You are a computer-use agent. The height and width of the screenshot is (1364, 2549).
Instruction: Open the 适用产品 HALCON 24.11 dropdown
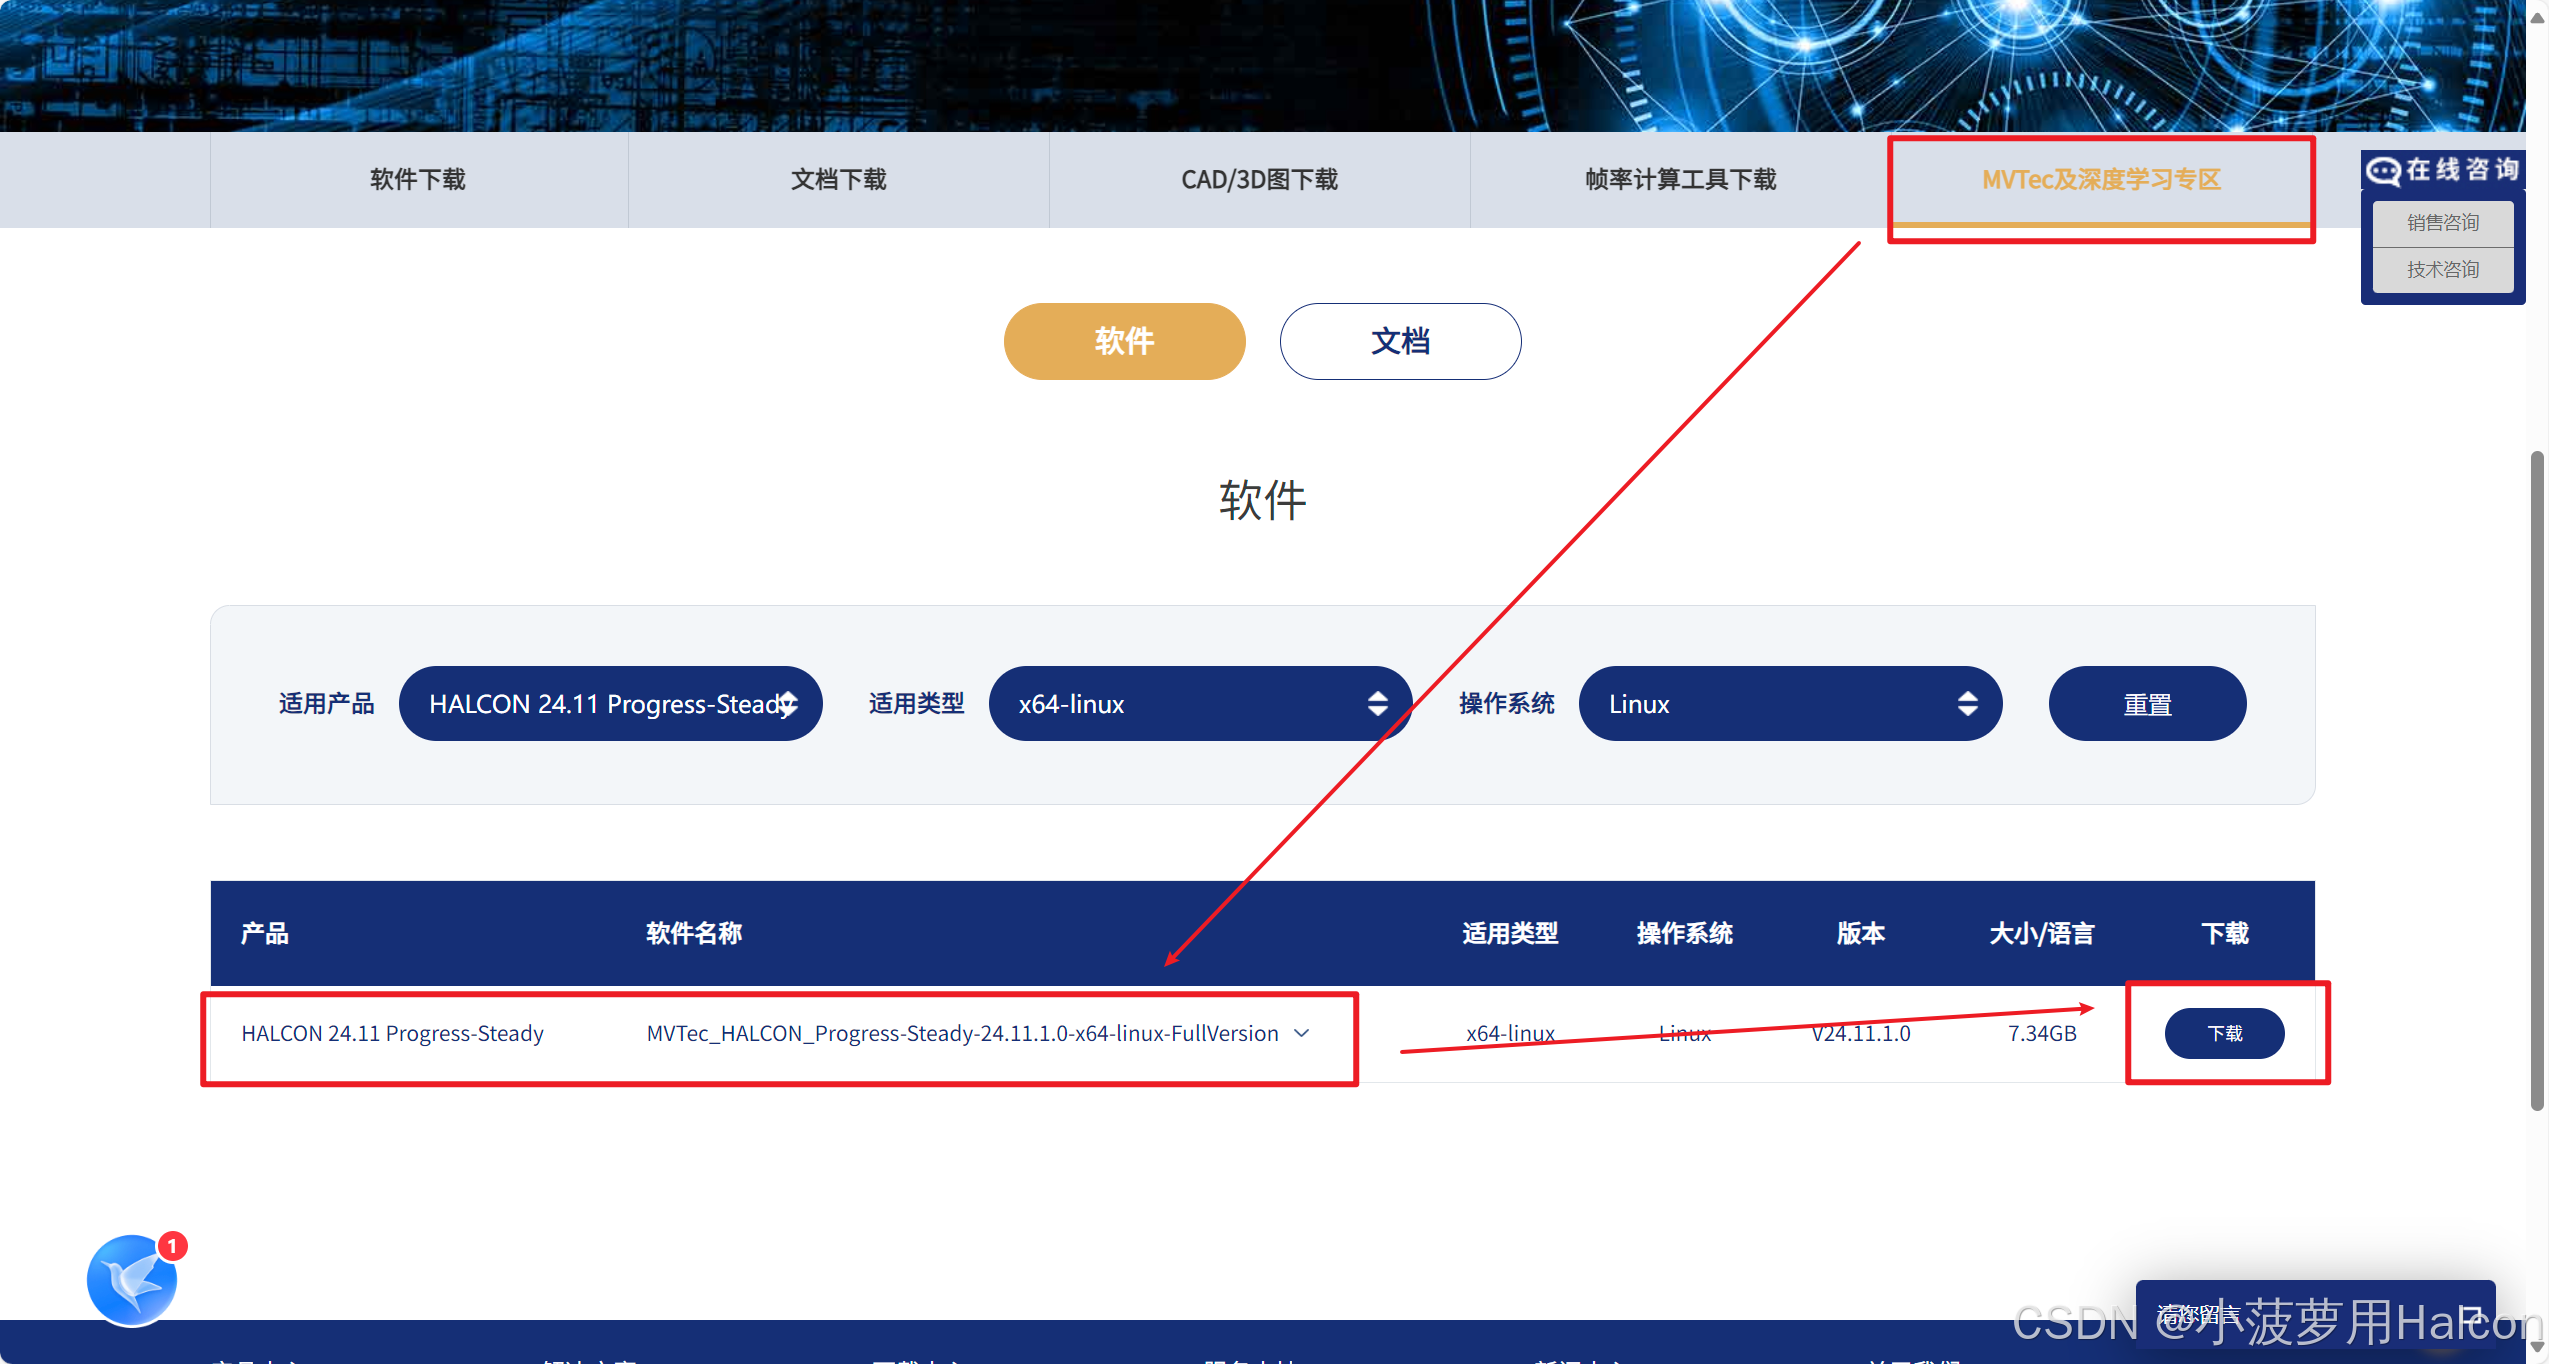coord(610,704)
